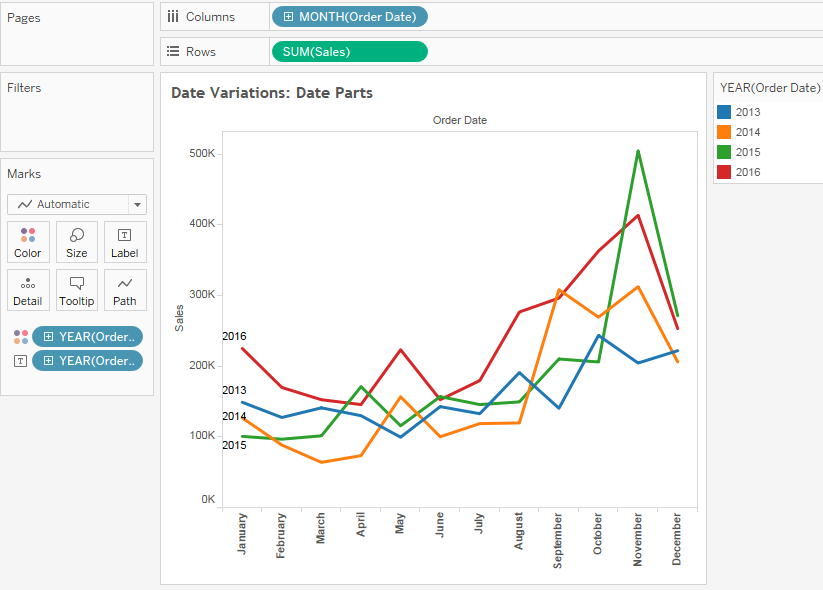Click the SUM(Sales) pill in Rows
Screen dimensions: 823x590
pos(350,51)
